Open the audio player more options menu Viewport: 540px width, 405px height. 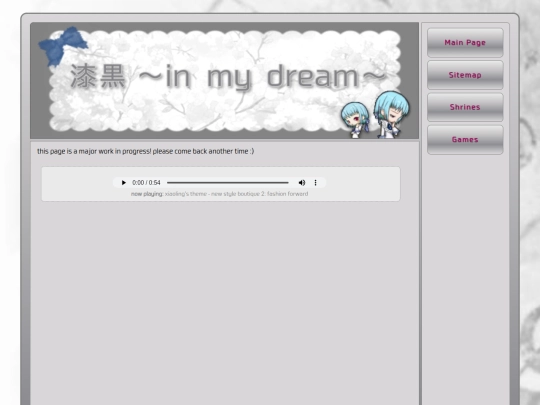pos(315,183)
